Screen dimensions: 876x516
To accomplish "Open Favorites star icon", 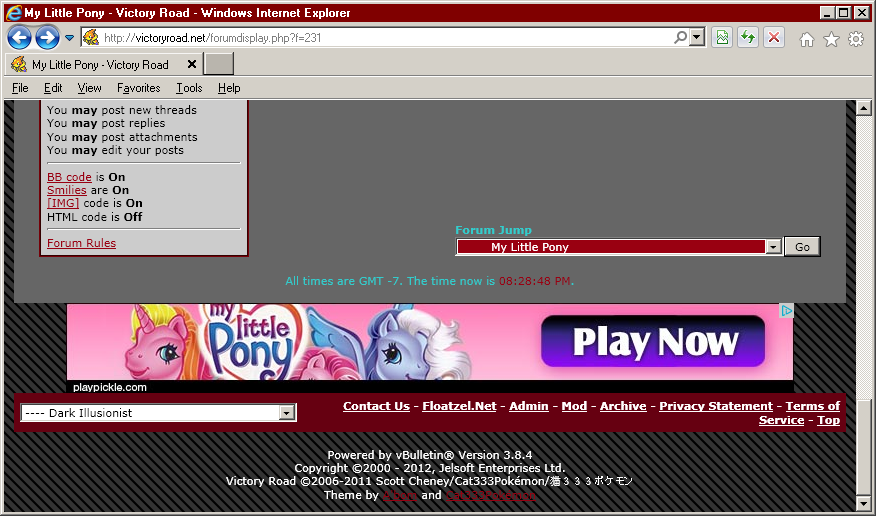I will [x=831, y=39].
